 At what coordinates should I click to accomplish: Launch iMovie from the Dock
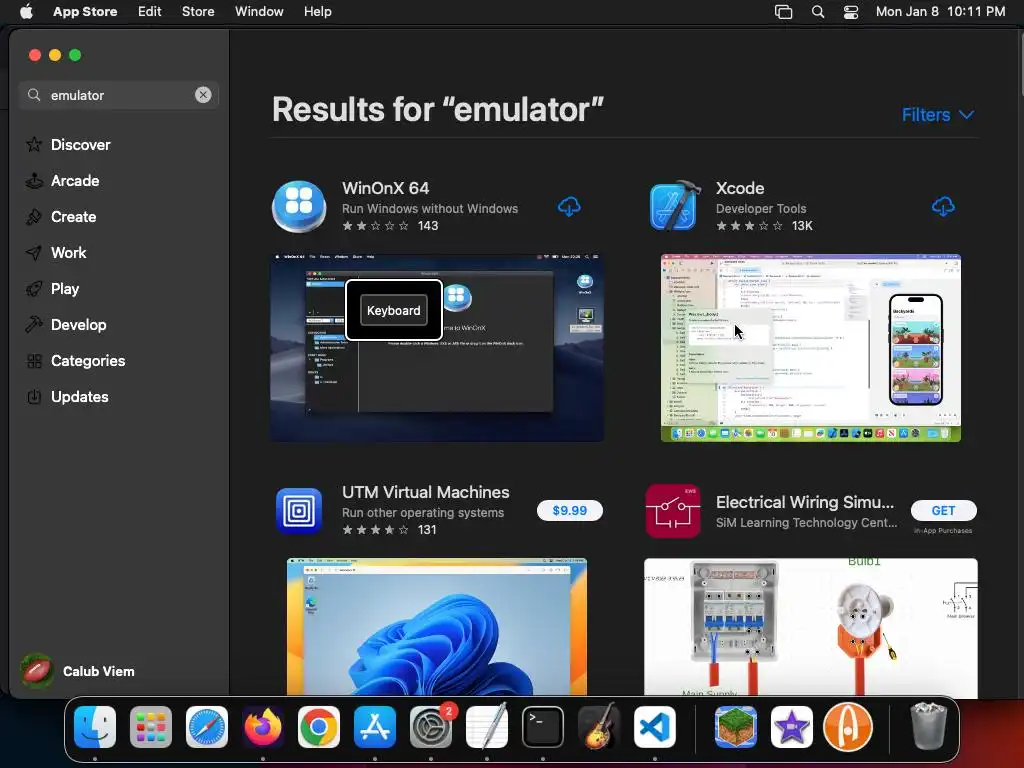[x=792, y=727]
